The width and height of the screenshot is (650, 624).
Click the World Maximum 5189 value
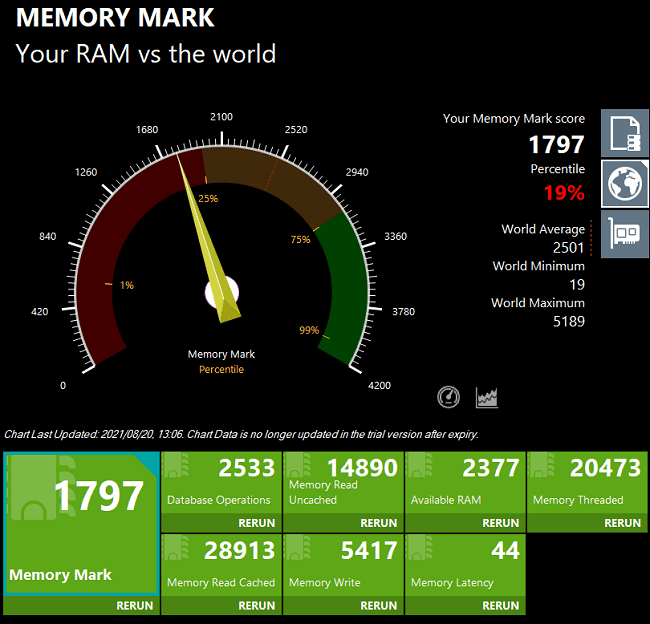tap(569, 321)
